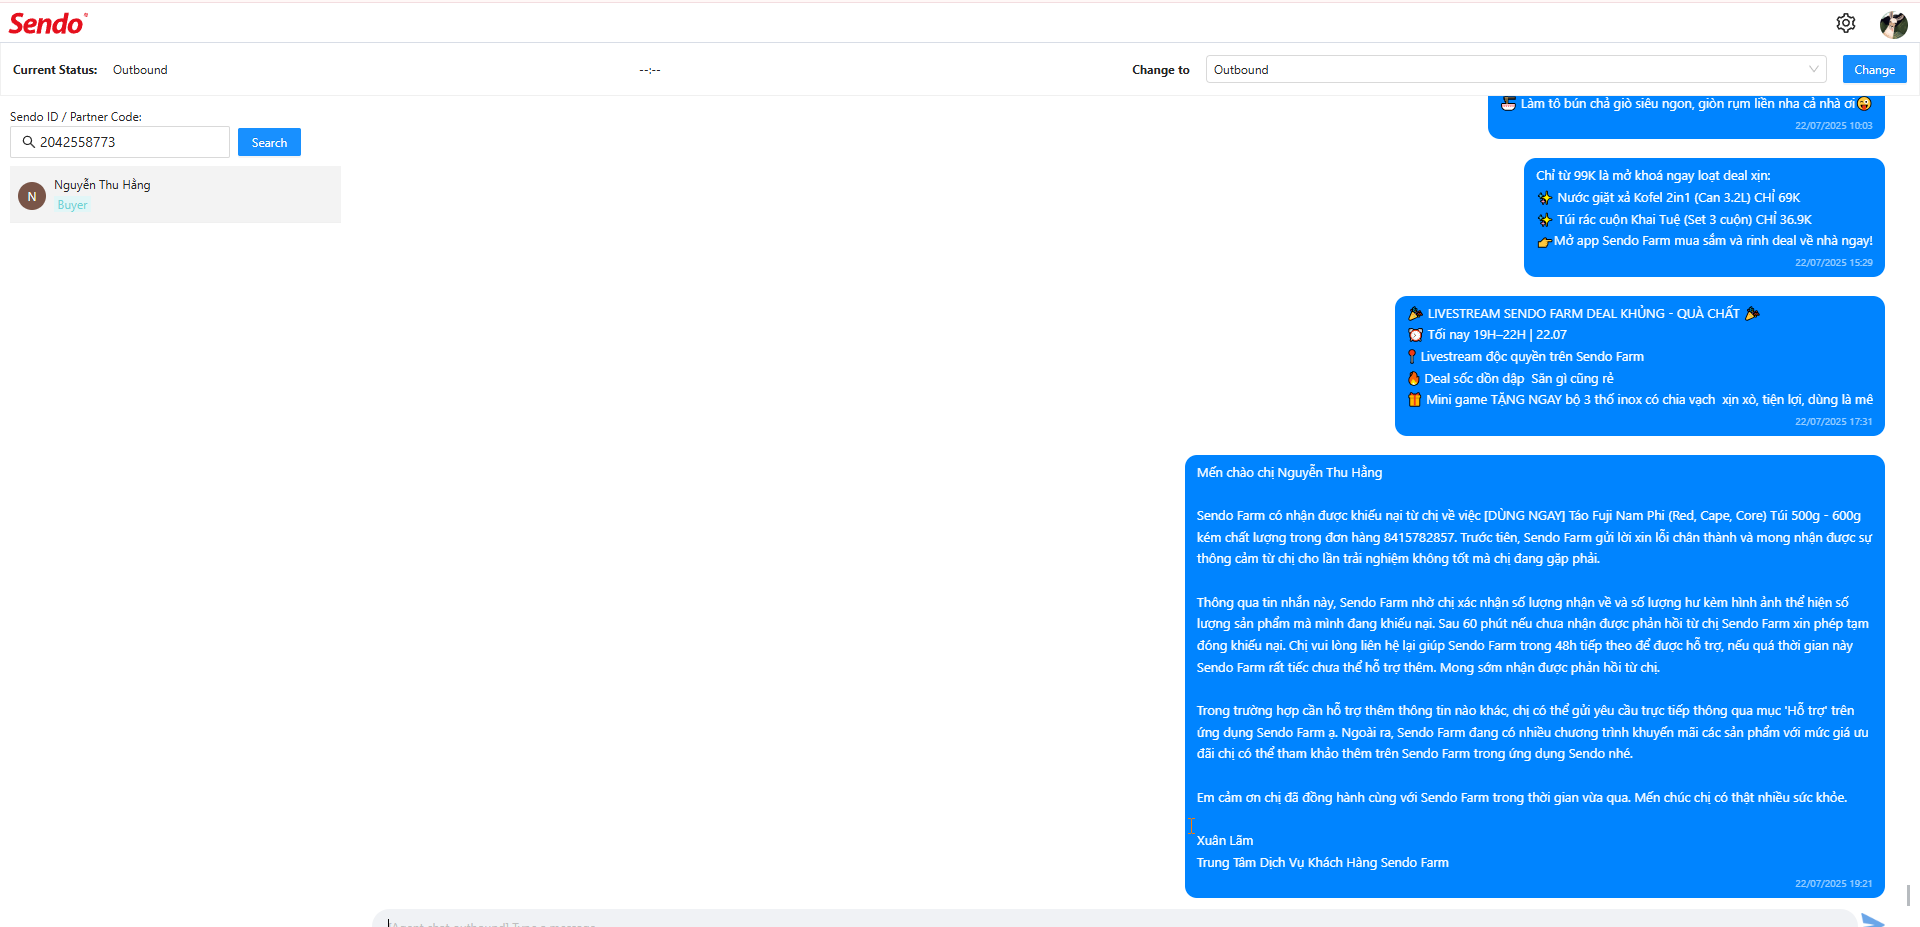
Task: Open the settings gear icon
Action: tap(1846, 23)
